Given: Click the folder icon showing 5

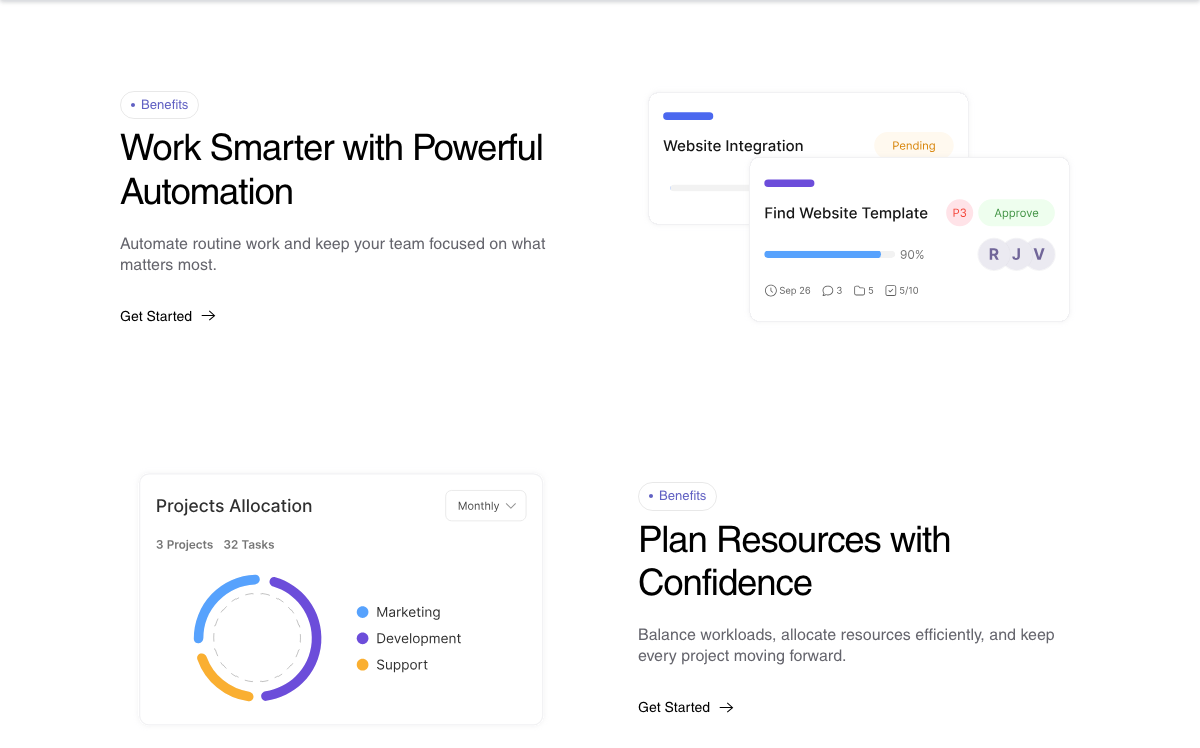Looking at the screenshot, I should coord(859,291).
